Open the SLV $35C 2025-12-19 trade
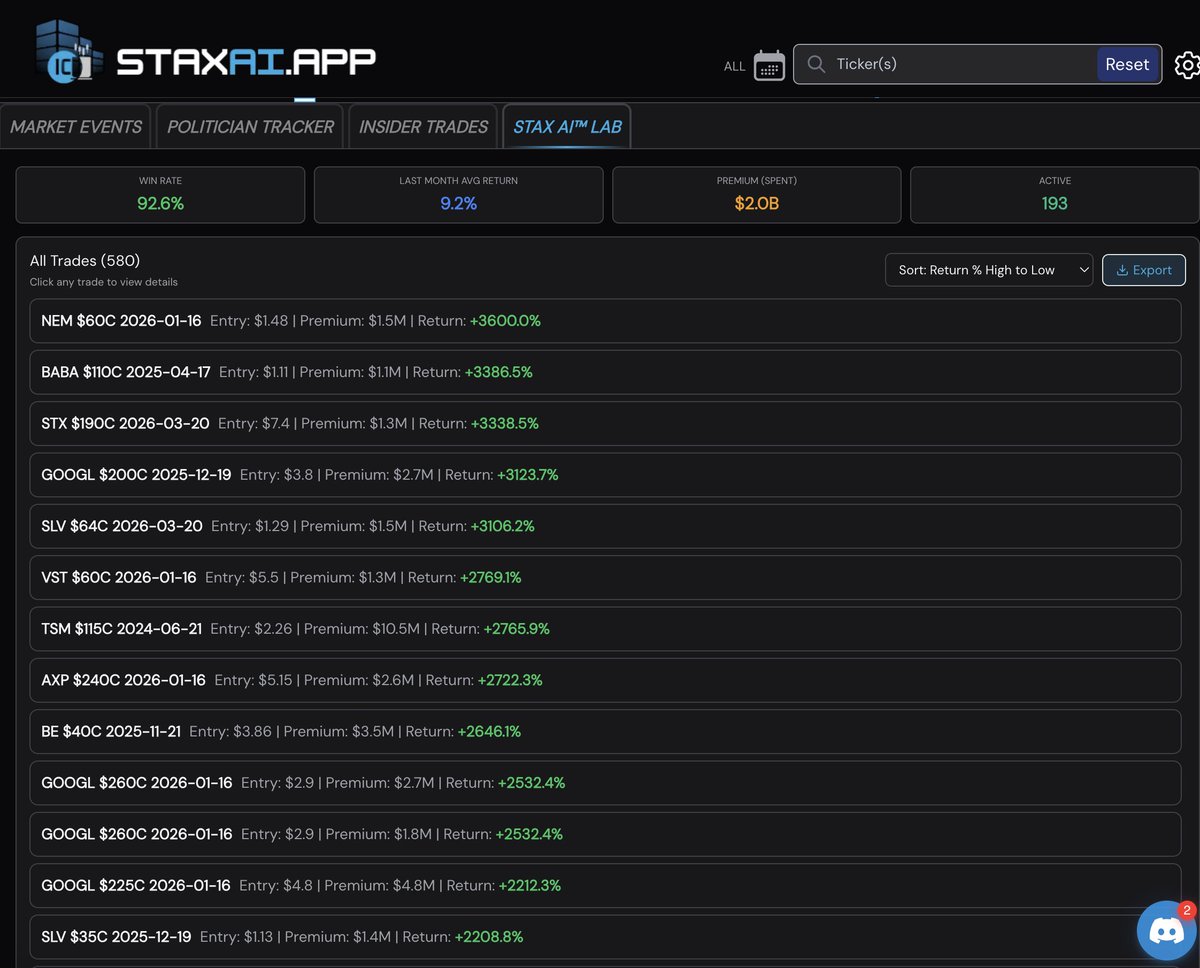Image resolution: width=1200 pixels, height=968 pixels. (605, 937)
